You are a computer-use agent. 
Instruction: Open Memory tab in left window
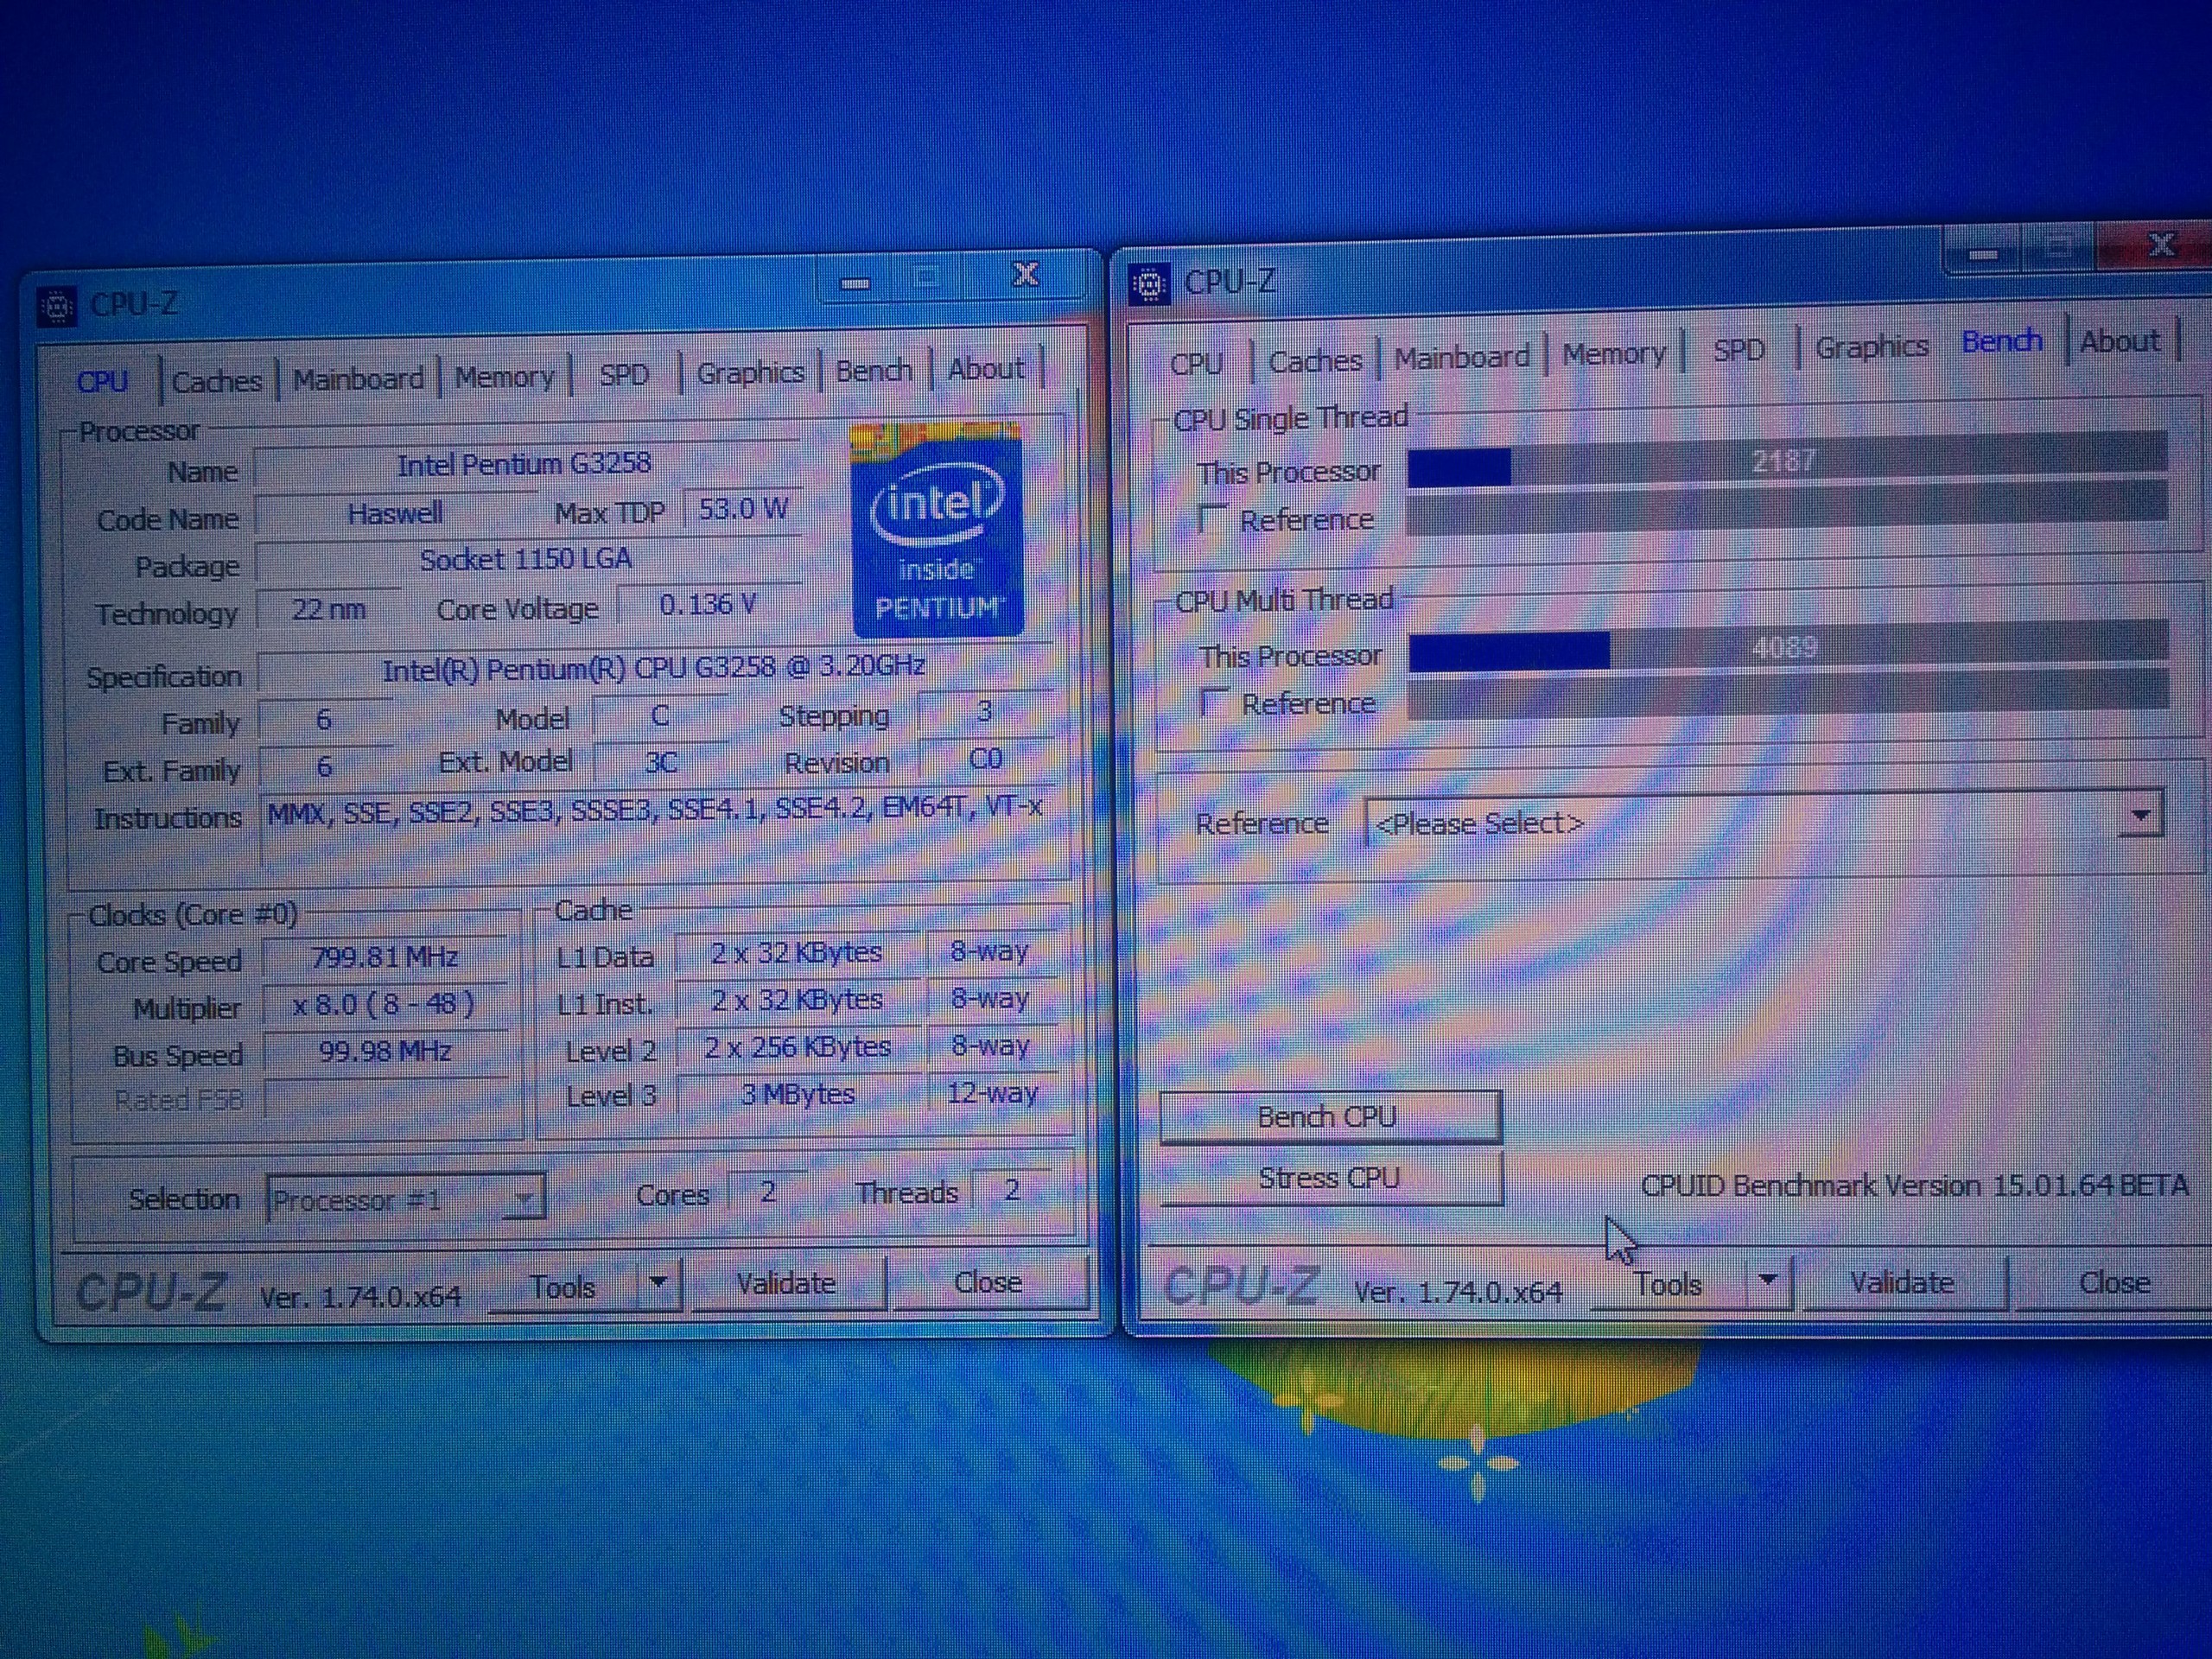click(x=504, y=377)
